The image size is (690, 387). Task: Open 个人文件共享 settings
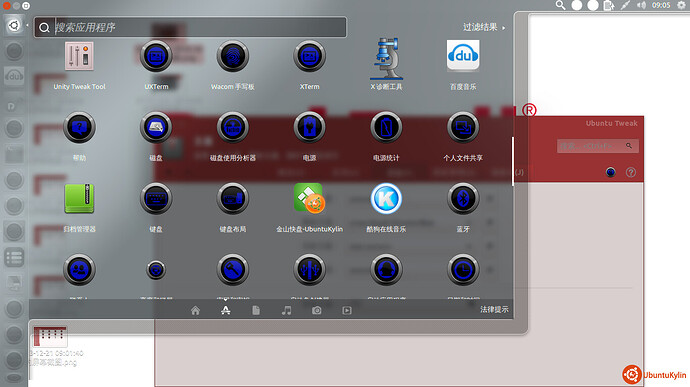pos(463,128)
